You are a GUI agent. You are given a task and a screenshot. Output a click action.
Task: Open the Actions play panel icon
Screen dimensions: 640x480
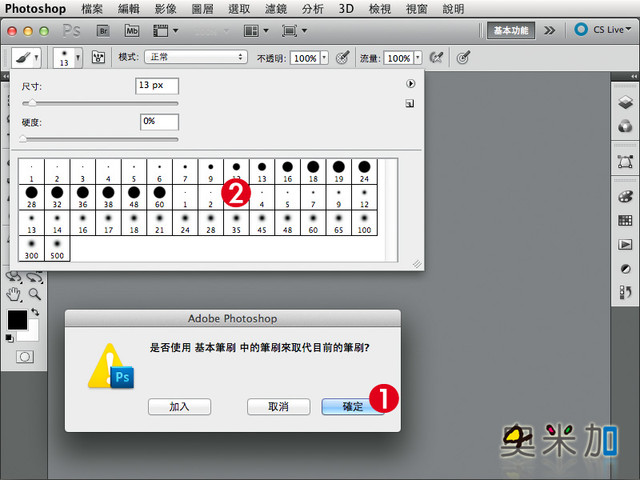click(x=625, y=244)
